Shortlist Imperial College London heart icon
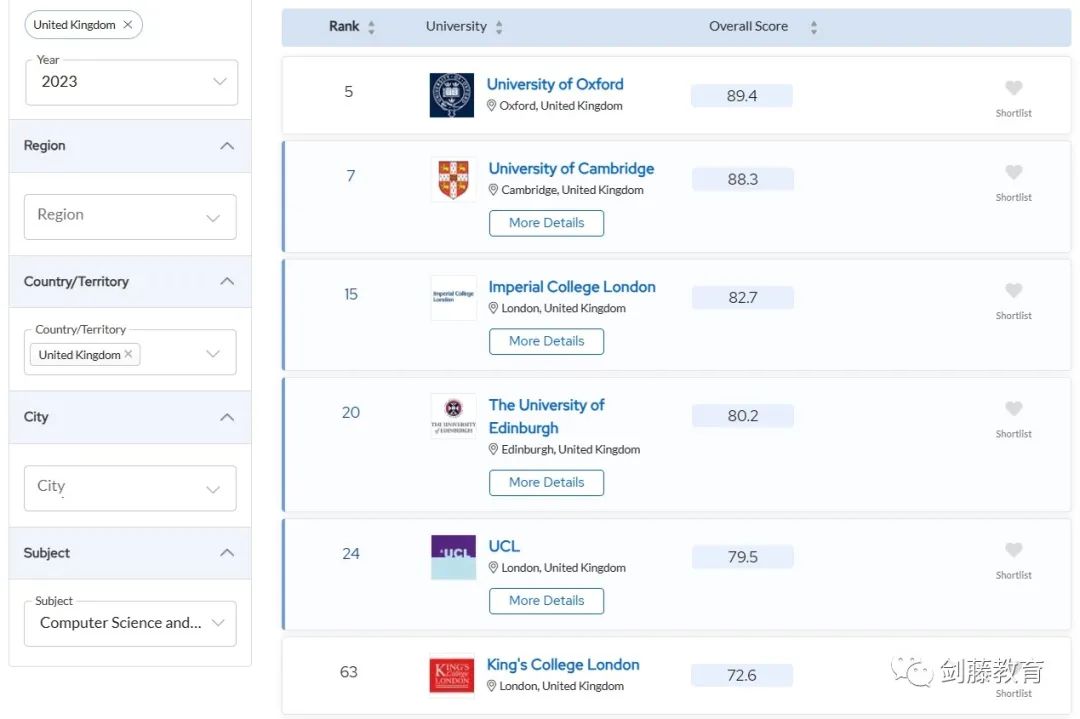 click(x=1013, y=291)
